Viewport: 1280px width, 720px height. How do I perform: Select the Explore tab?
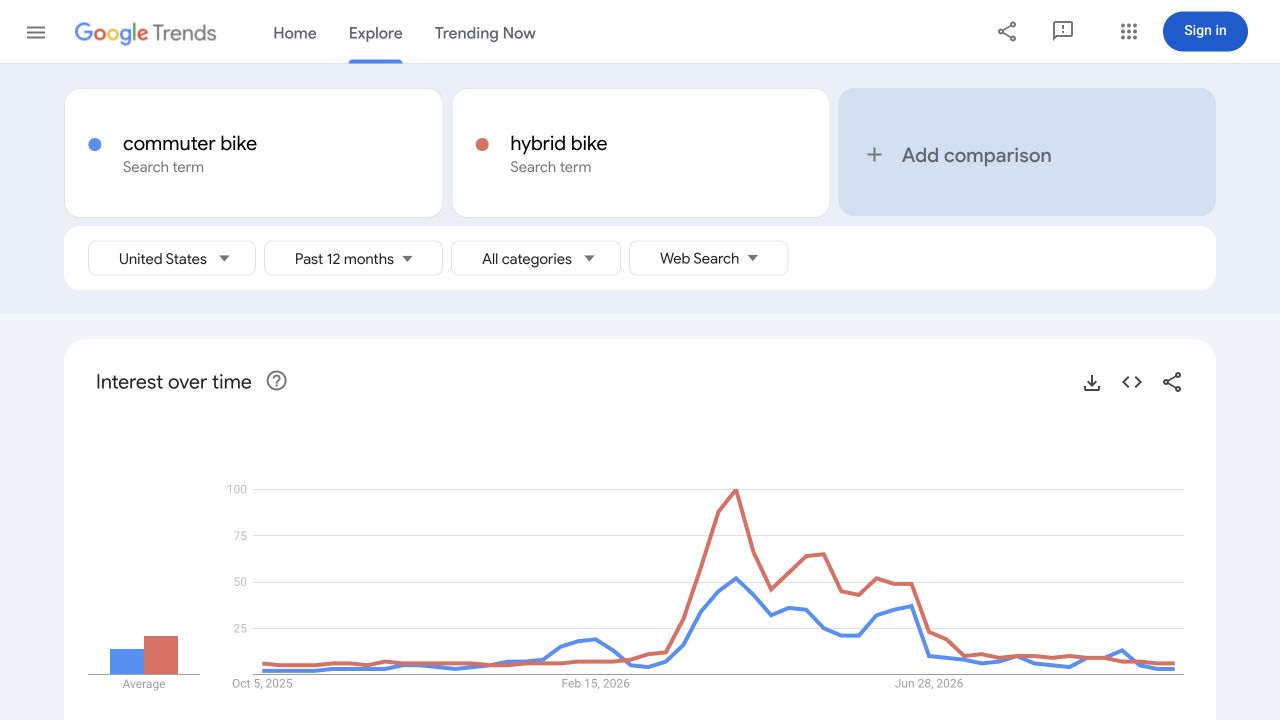click(x=376, y=33)
